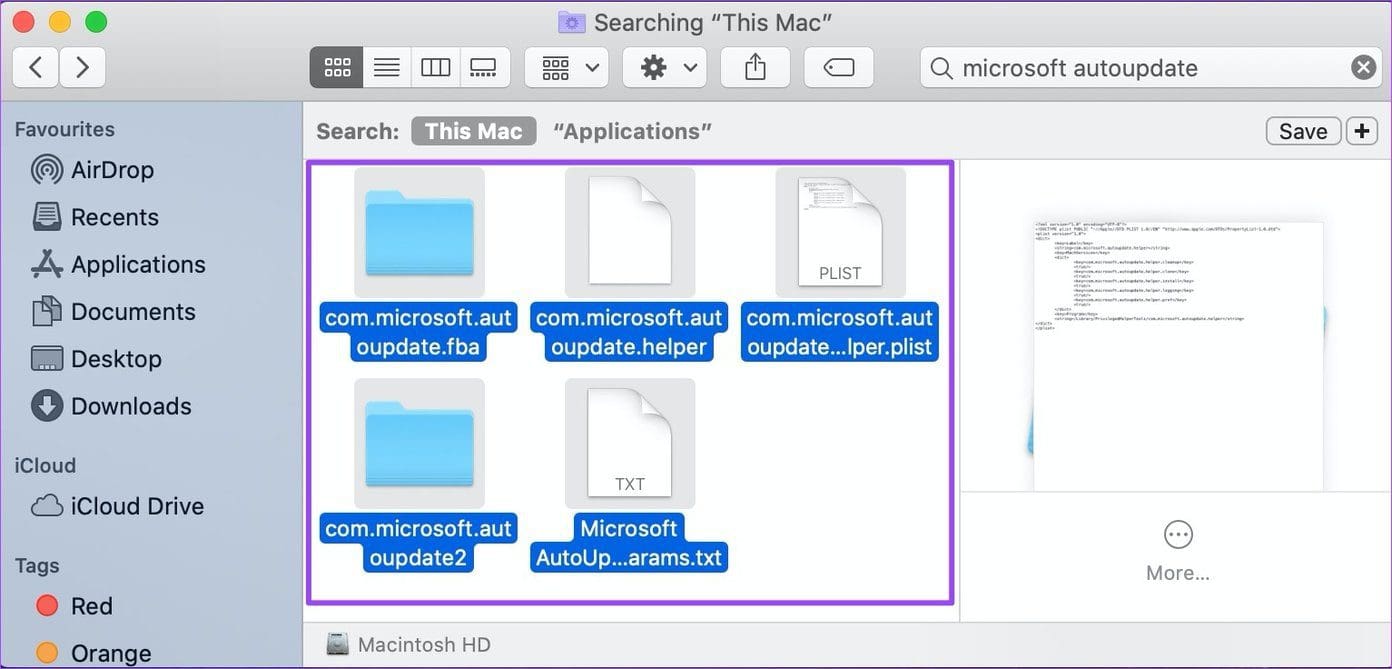The image size is (1392, 669).
Task: Switch to list view
Action: (387, 67)
